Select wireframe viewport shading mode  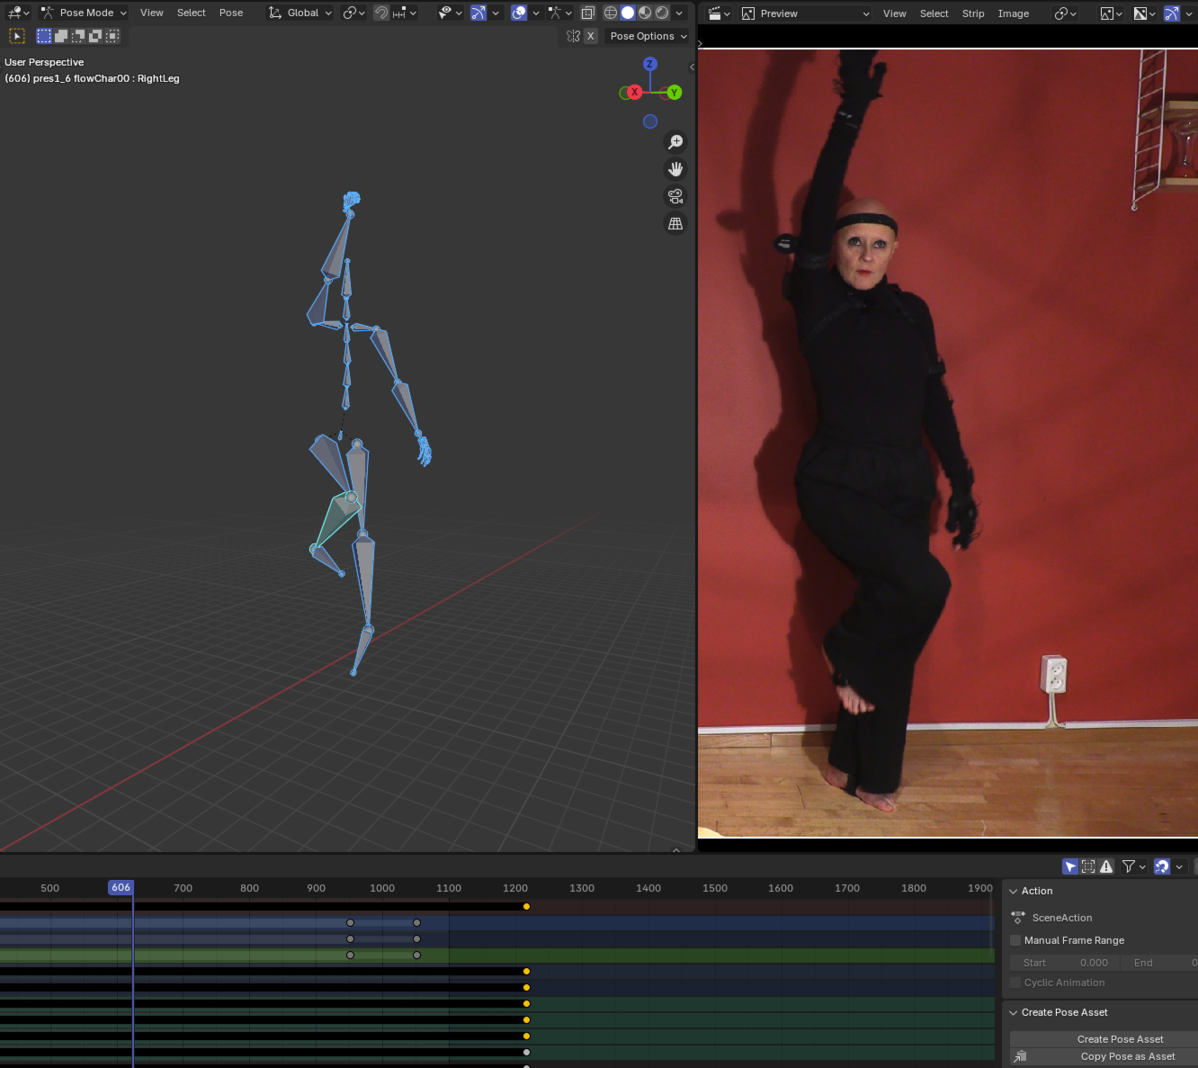pyautogui.click(x=610, y=13)
